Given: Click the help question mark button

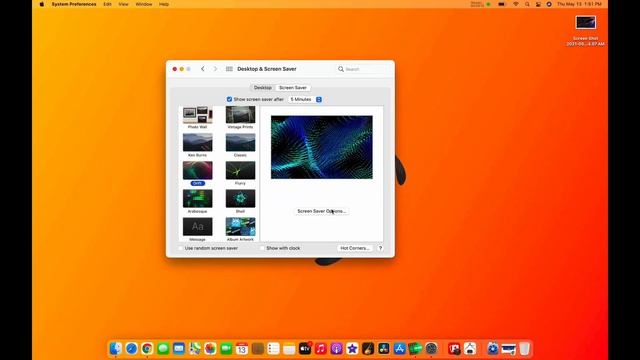Looking at the screenshot, I should [x=380, y=248].
